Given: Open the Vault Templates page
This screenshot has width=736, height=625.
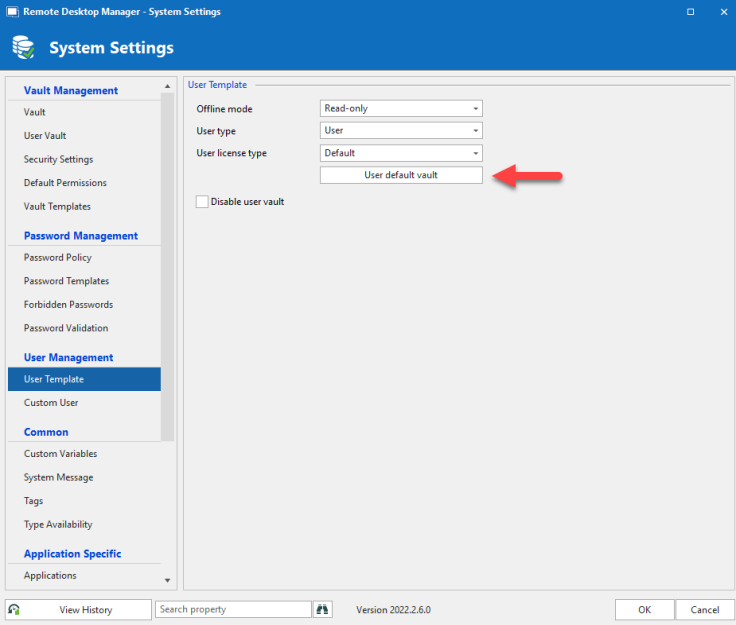Looking at the screenshot, I should click(x=57, y=207).
